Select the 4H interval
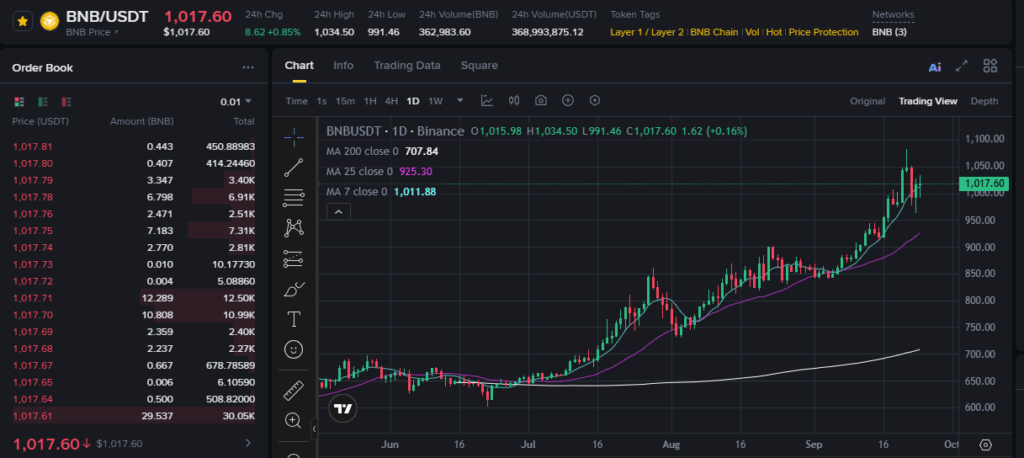This screenshot has width=1024, height=458. (x=391, y=101)
